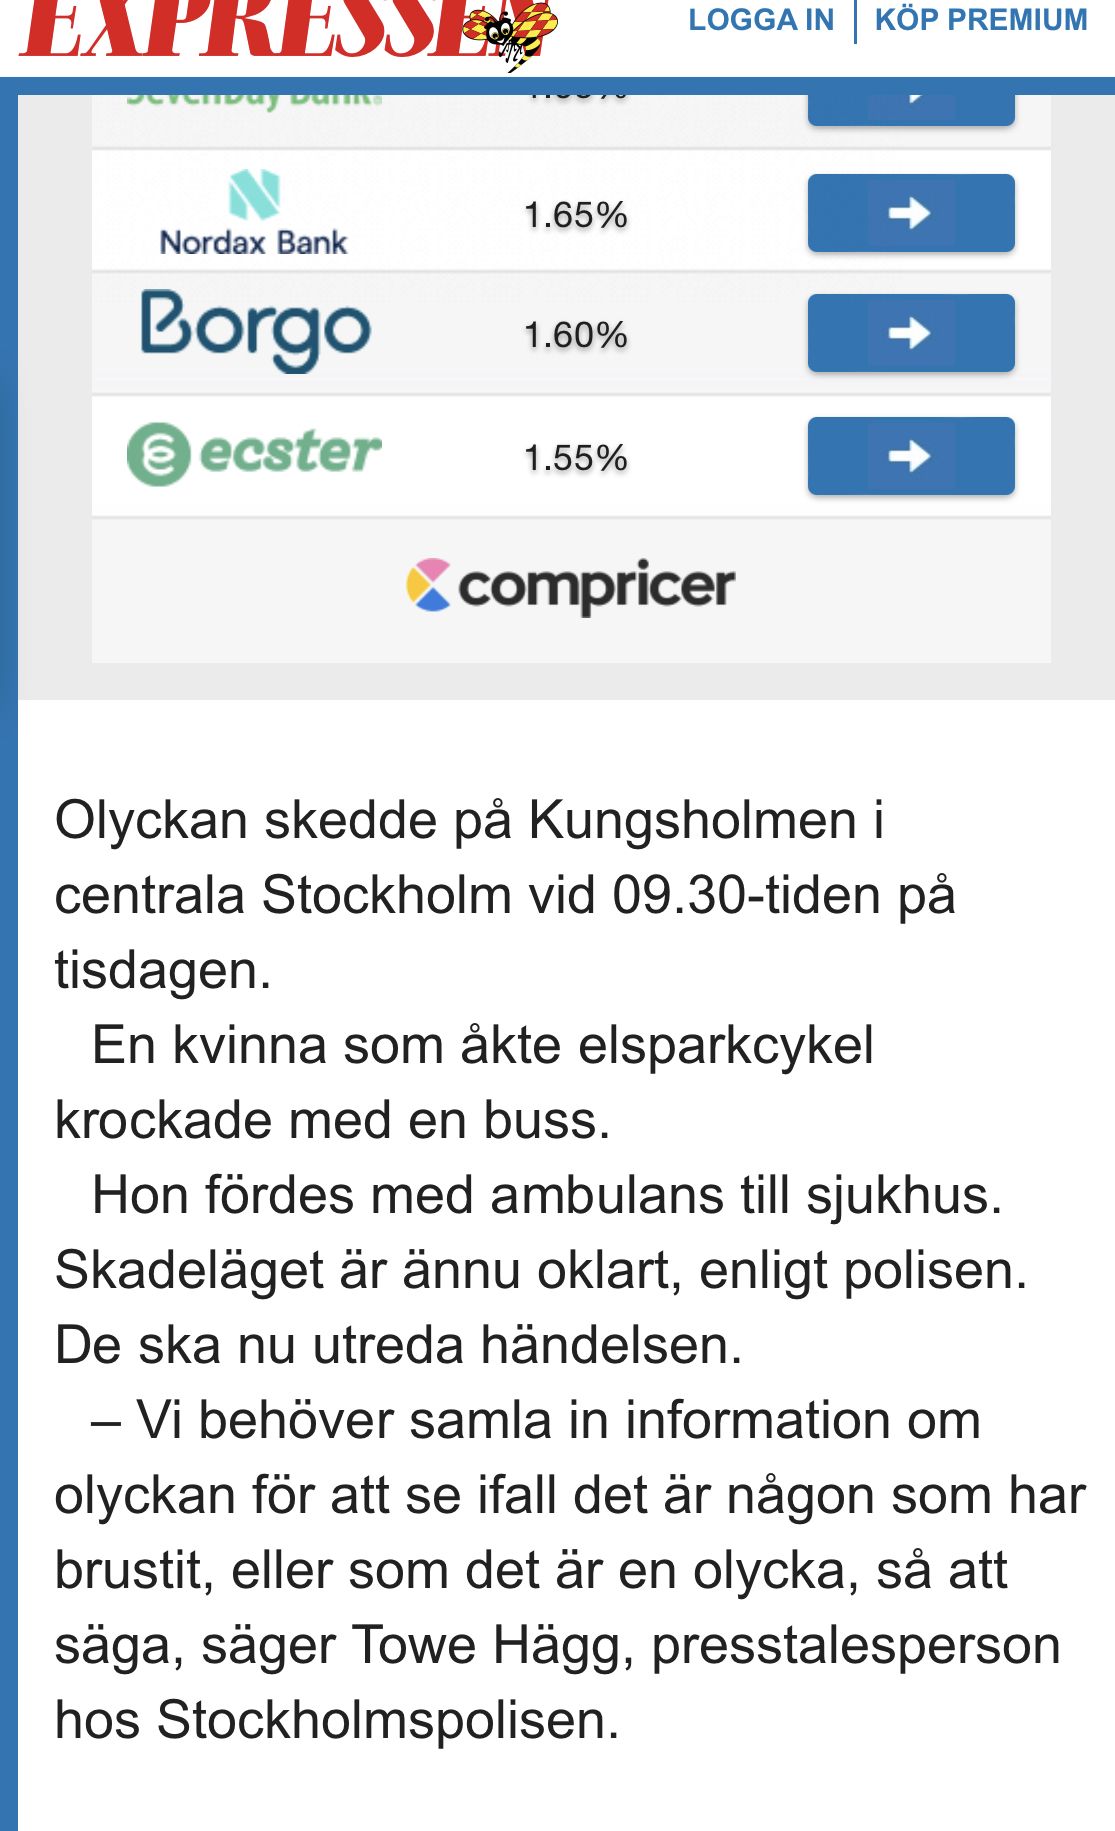1115x1831 pixels.
Task: Select the Nordax Bank logo
Action: pyautogui.click(x=253, y=214)
